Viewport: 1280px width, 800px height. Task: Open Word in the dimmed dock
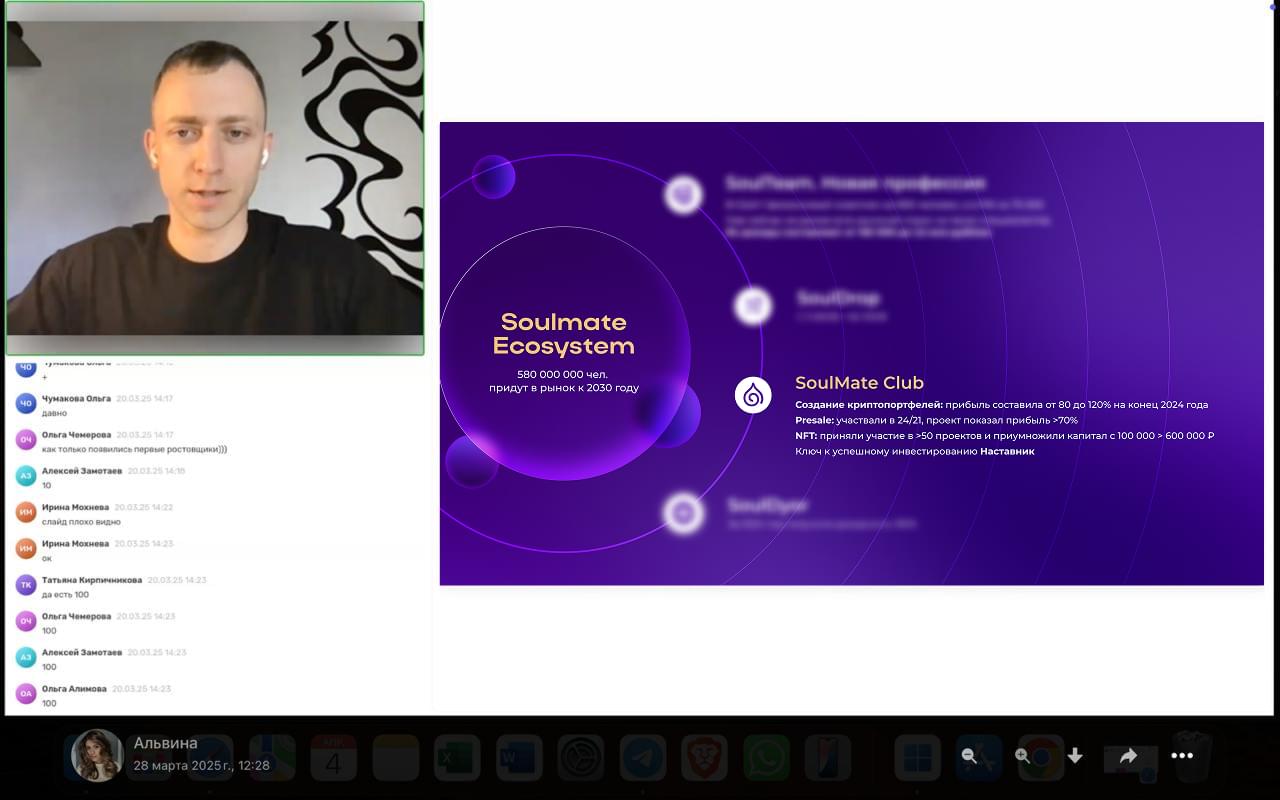(519, 757)
